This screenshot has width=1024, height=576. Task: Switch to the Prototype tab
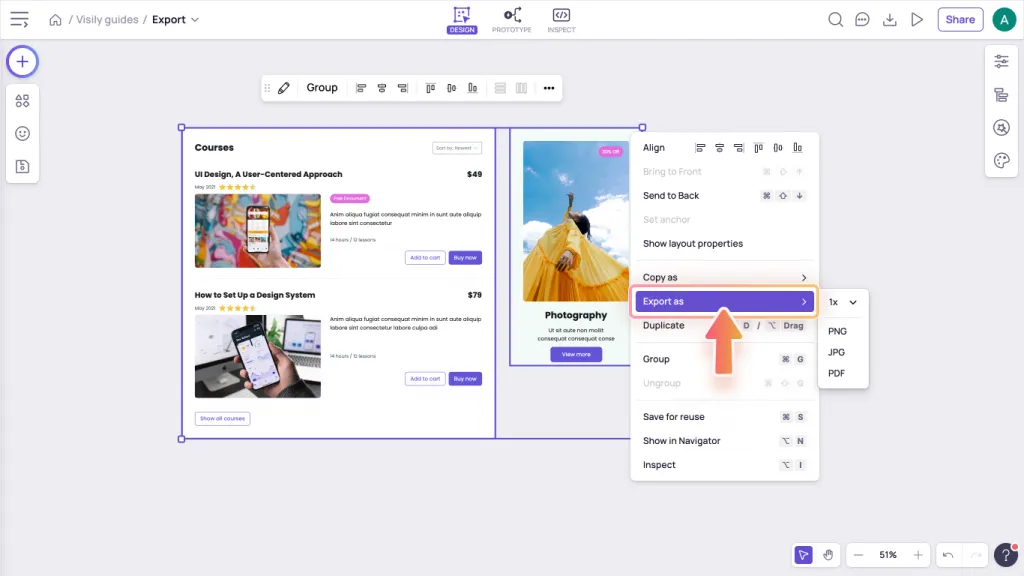point(512,20)
